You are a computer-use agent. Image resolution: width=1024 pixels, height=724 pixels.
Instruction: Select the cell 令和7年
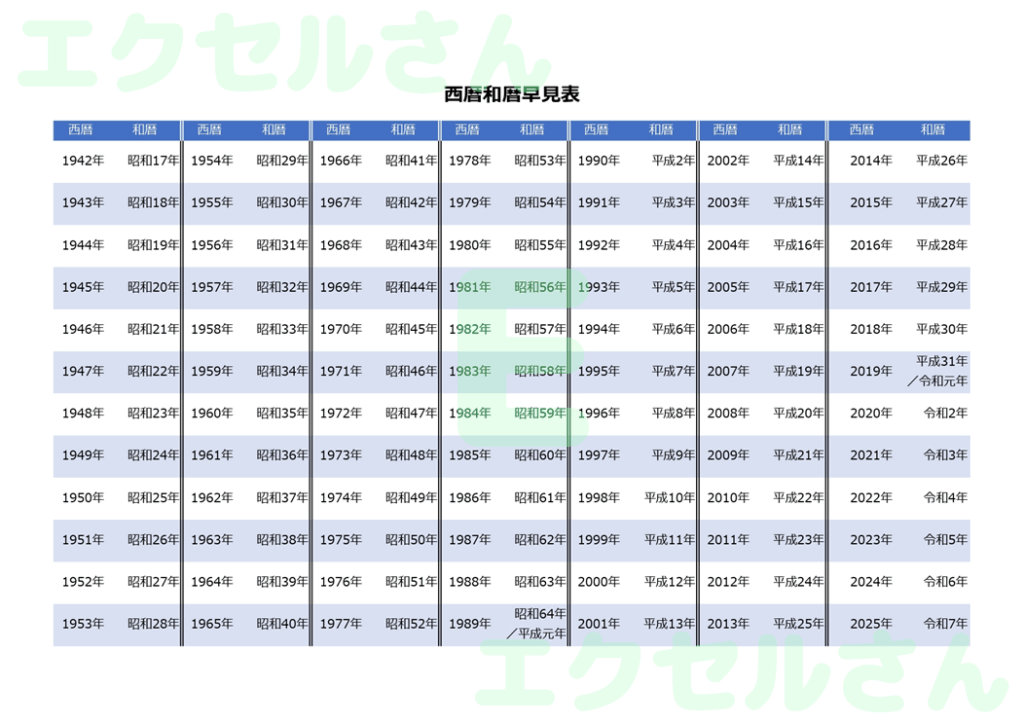click(x=946, y=624)
